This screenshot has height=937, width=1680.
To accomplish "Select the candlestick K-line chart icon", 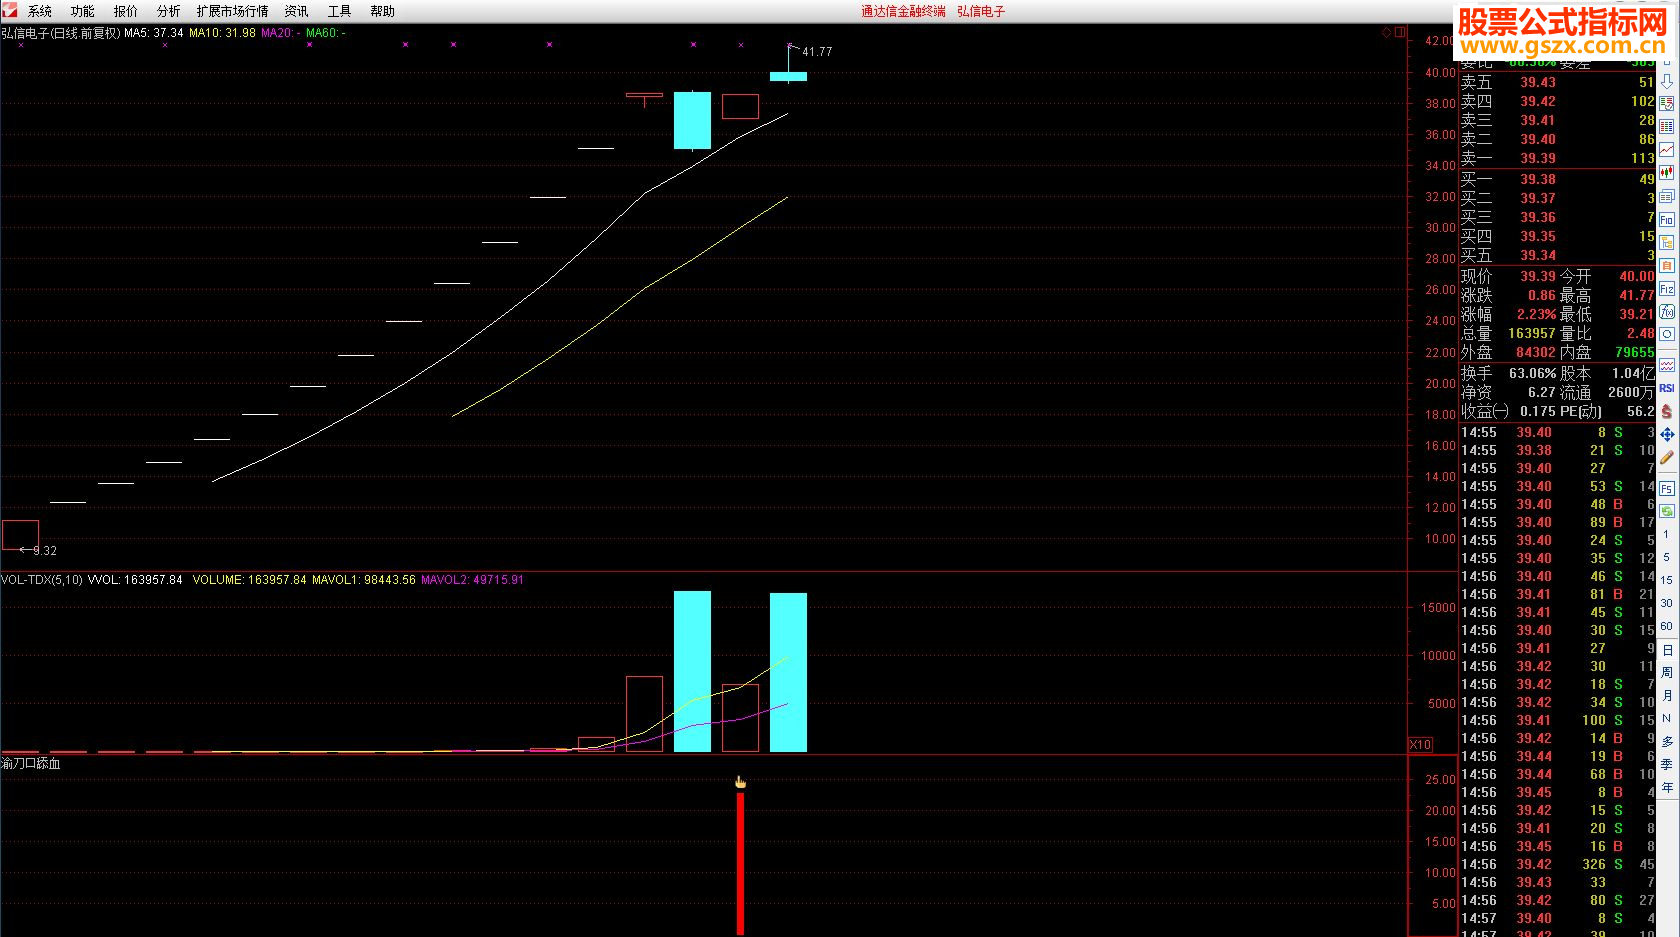I will [x=1667, y=173].
